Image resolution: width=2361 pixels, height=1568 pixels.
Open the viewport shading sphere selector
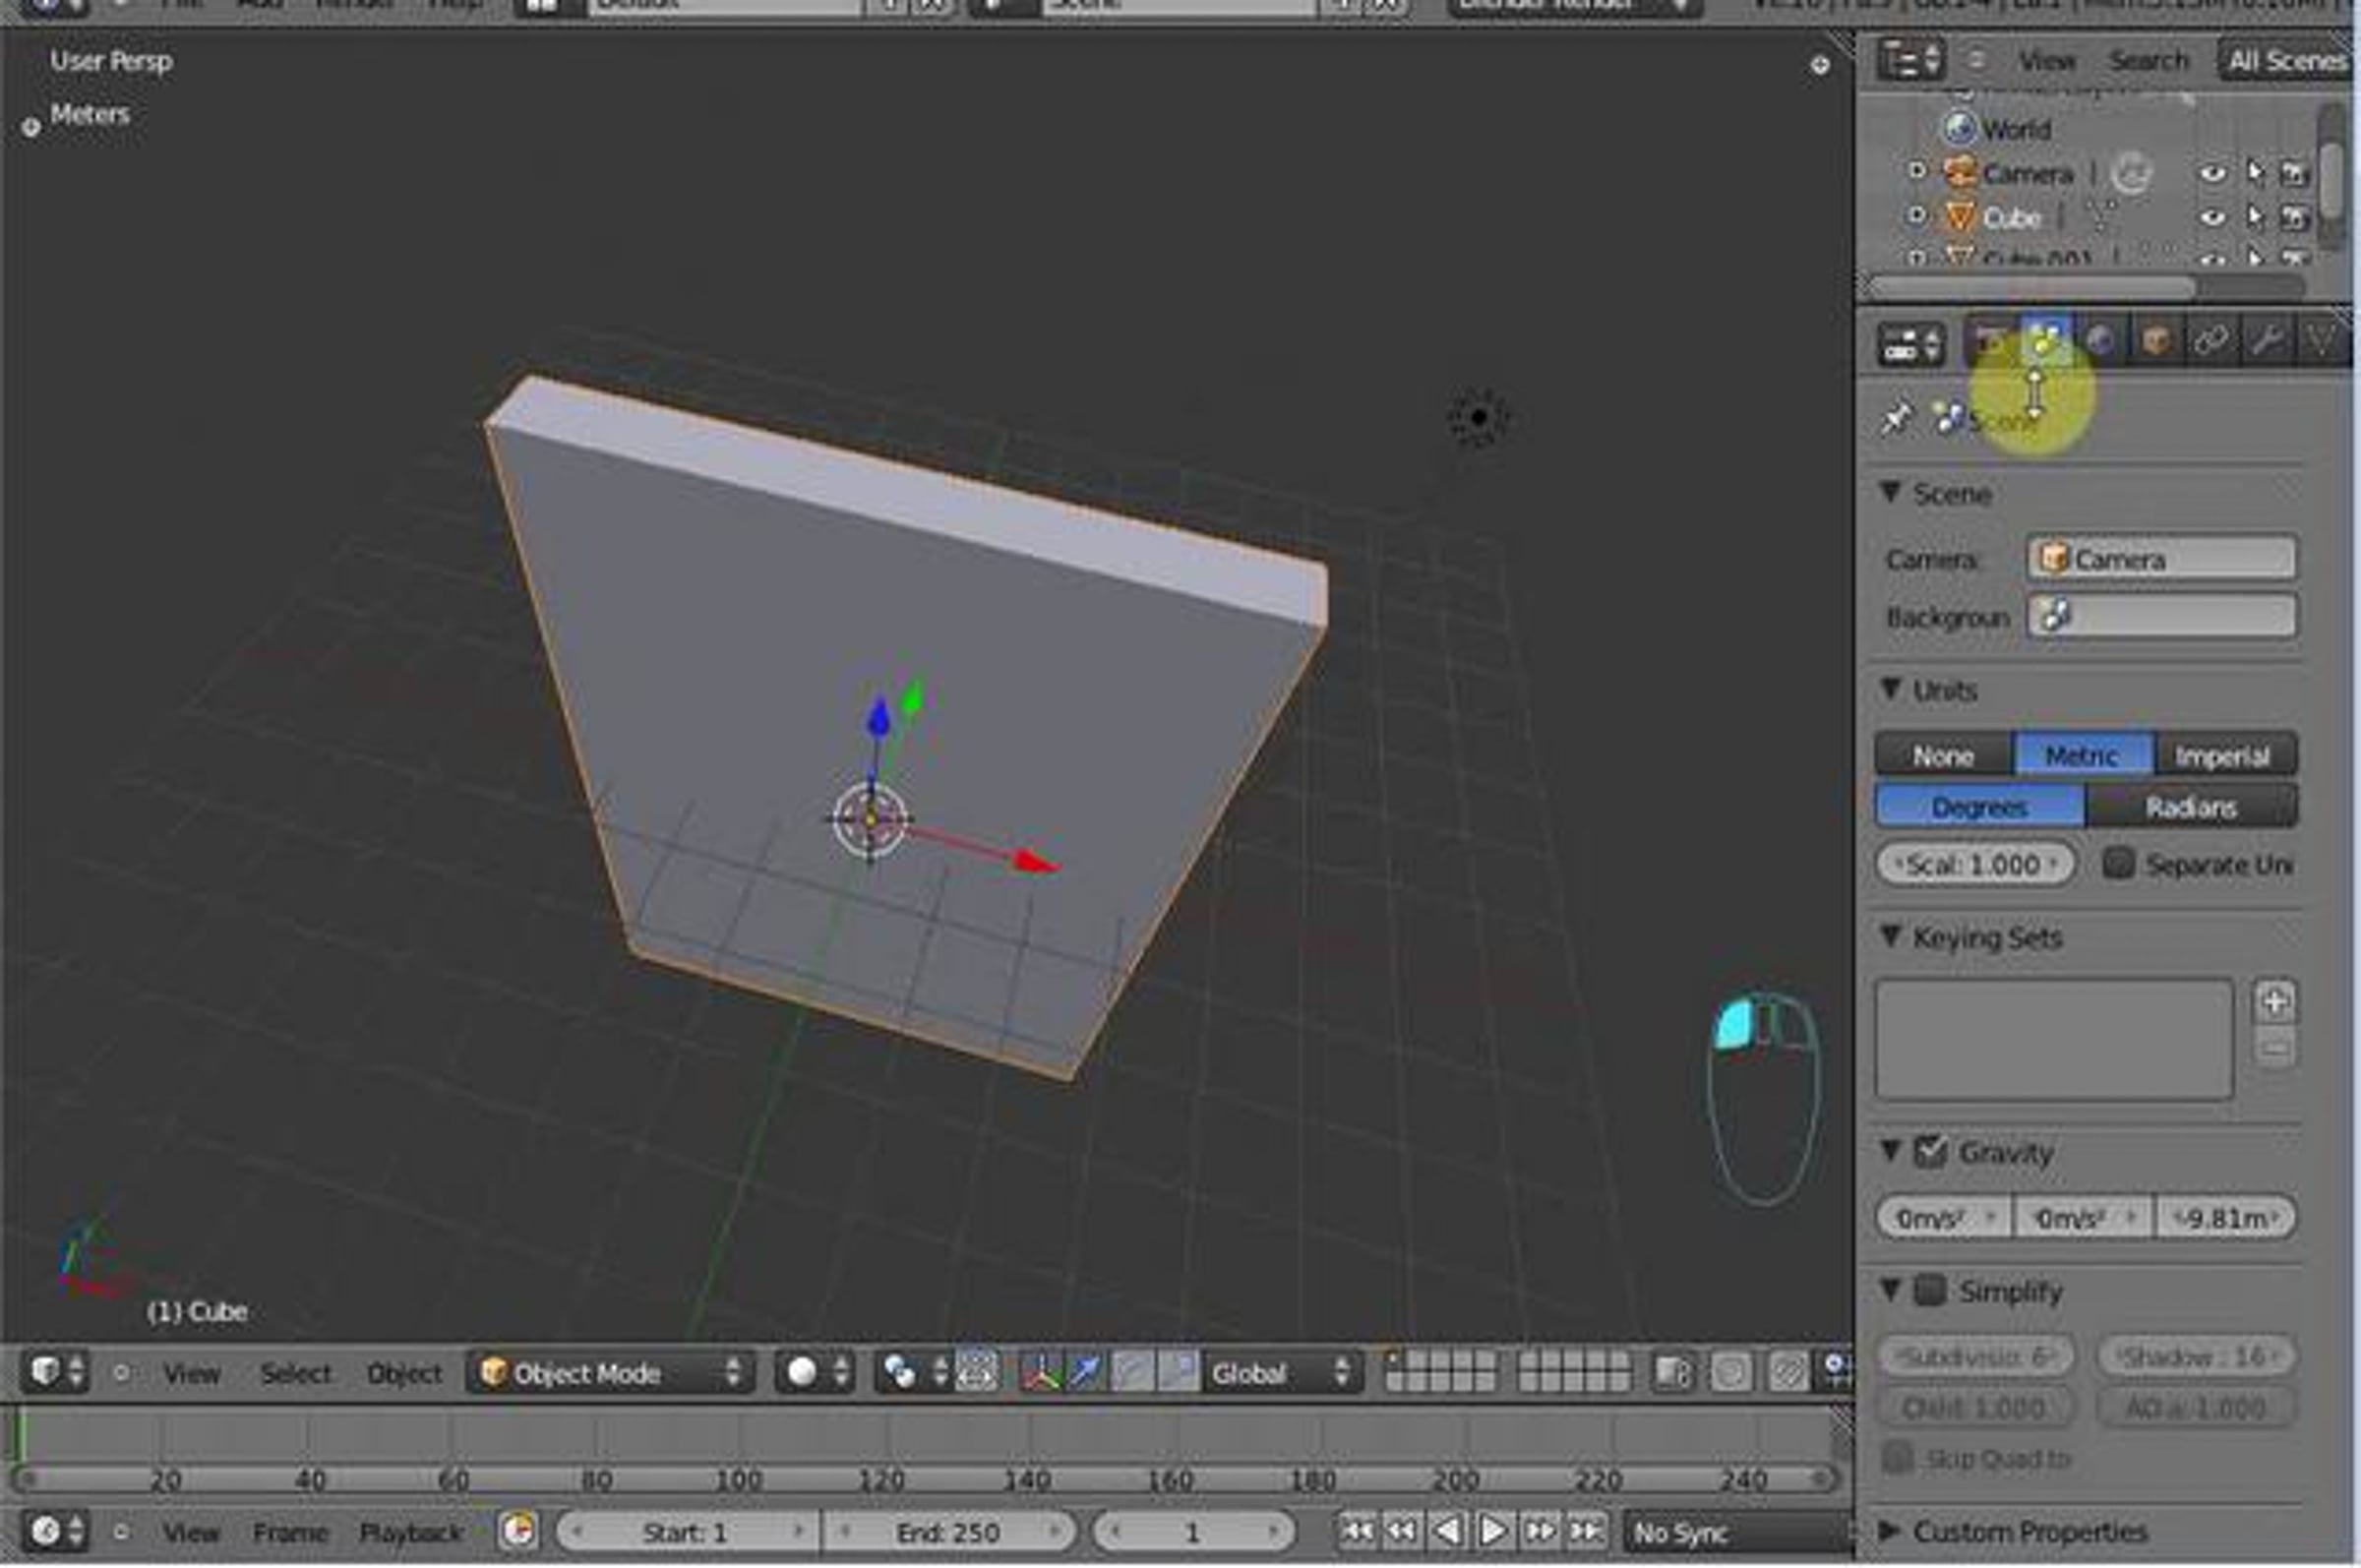[814, 1372]
